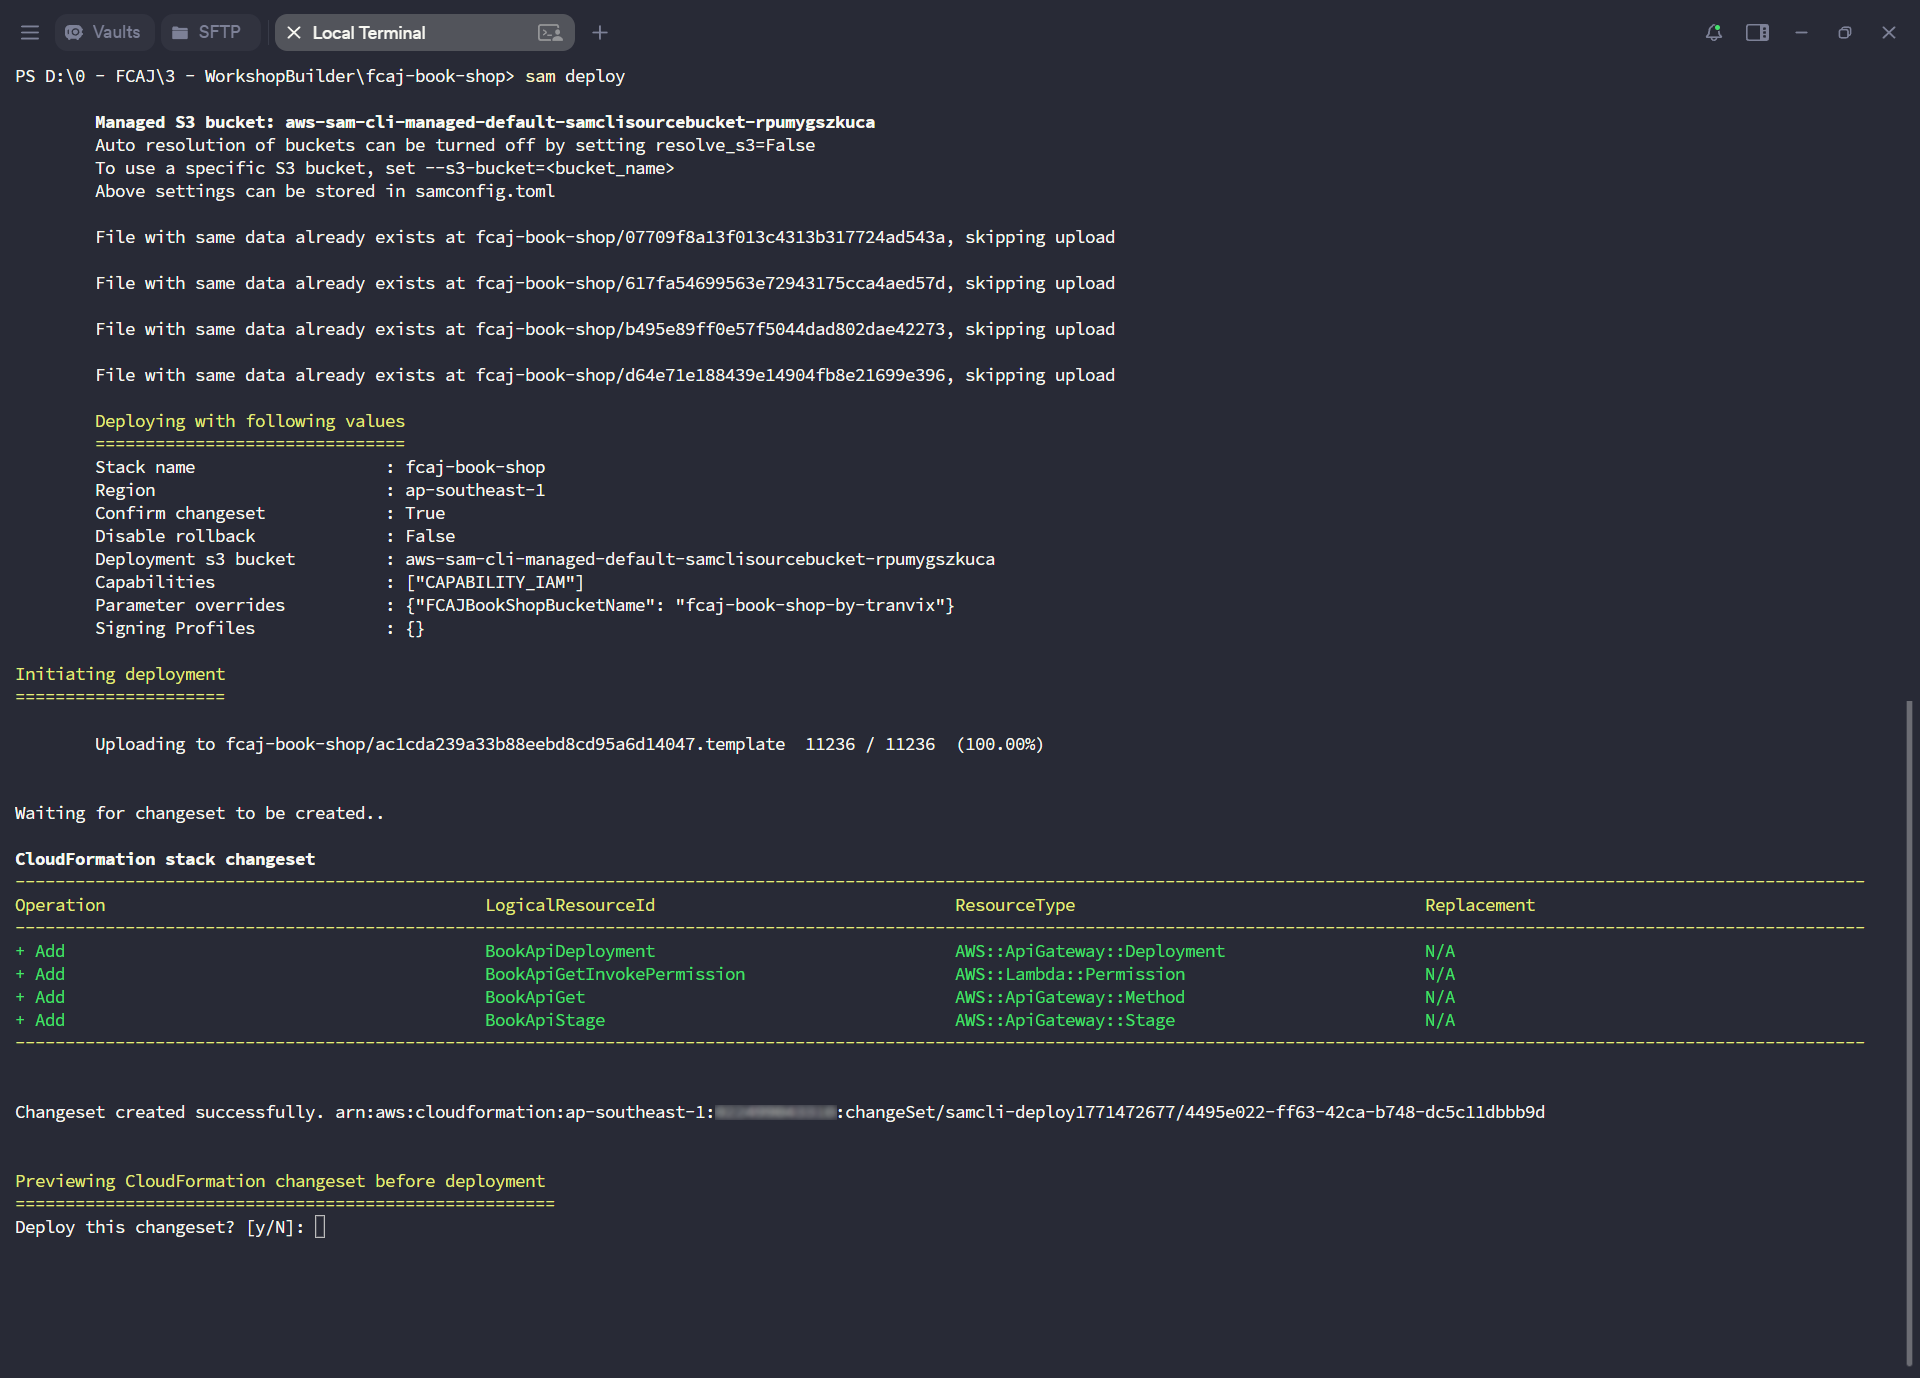
Task: Click BookApiStage resource id
Action: (545, 1020)
